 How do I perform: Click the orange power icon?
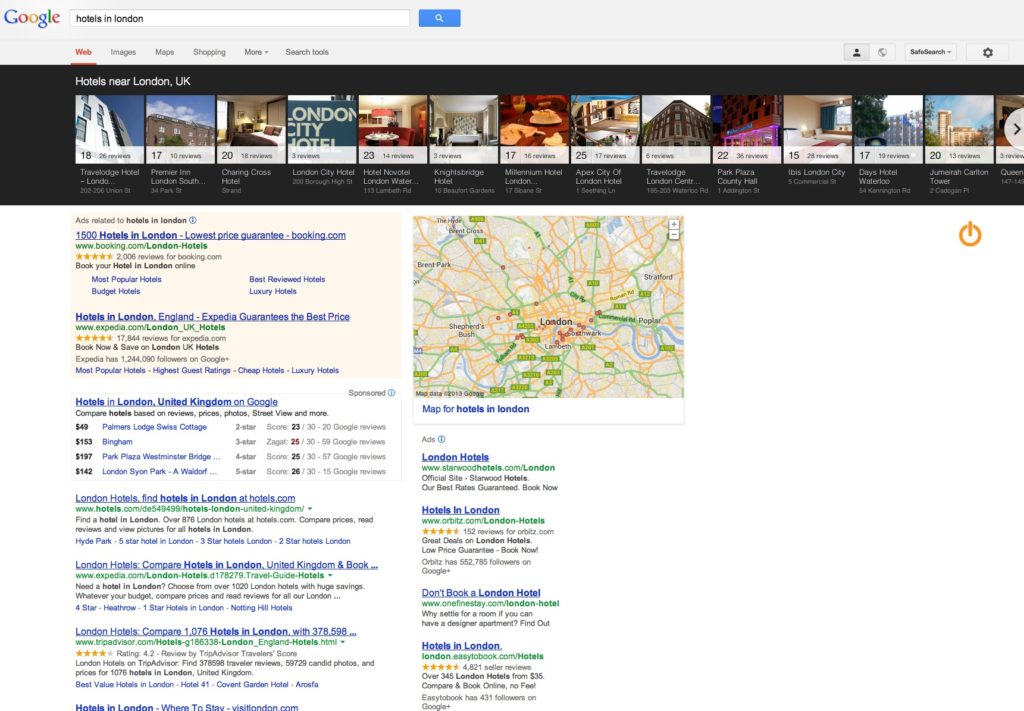pos(970,234)
